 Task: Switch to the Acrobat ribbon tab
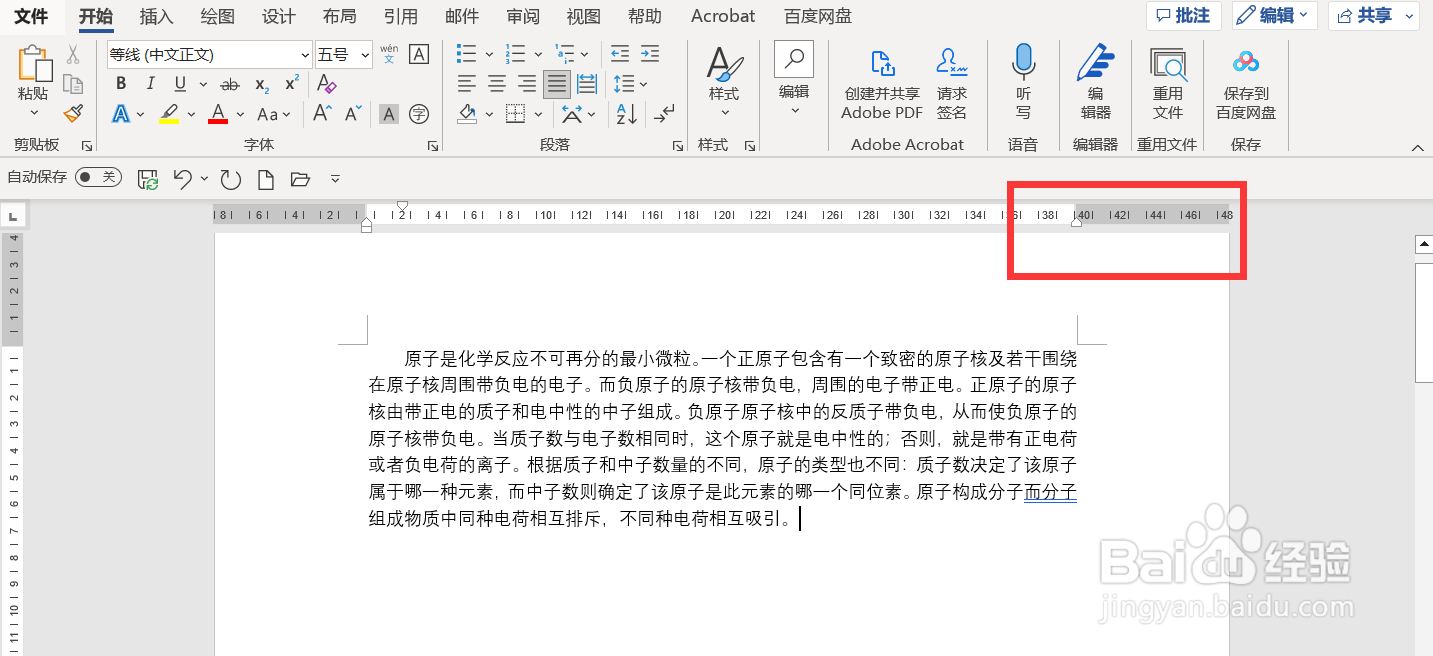[722, 16]
